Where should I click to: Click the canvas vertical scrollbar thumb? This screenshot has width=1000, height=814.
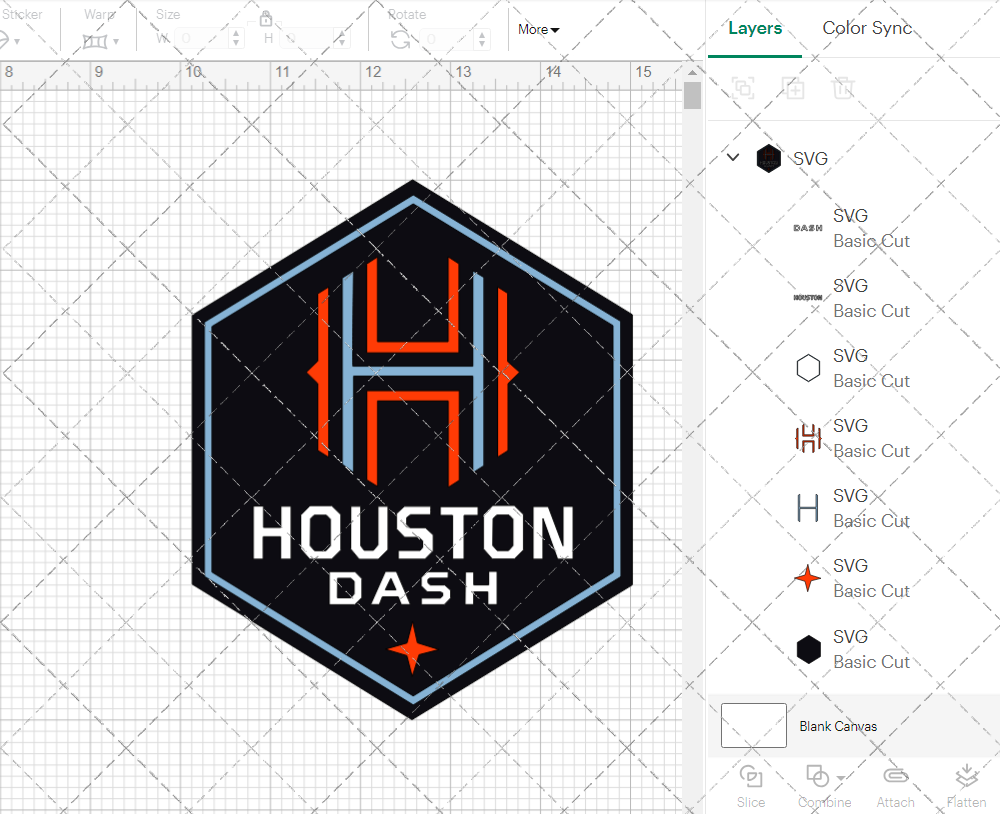click(692, 96)
